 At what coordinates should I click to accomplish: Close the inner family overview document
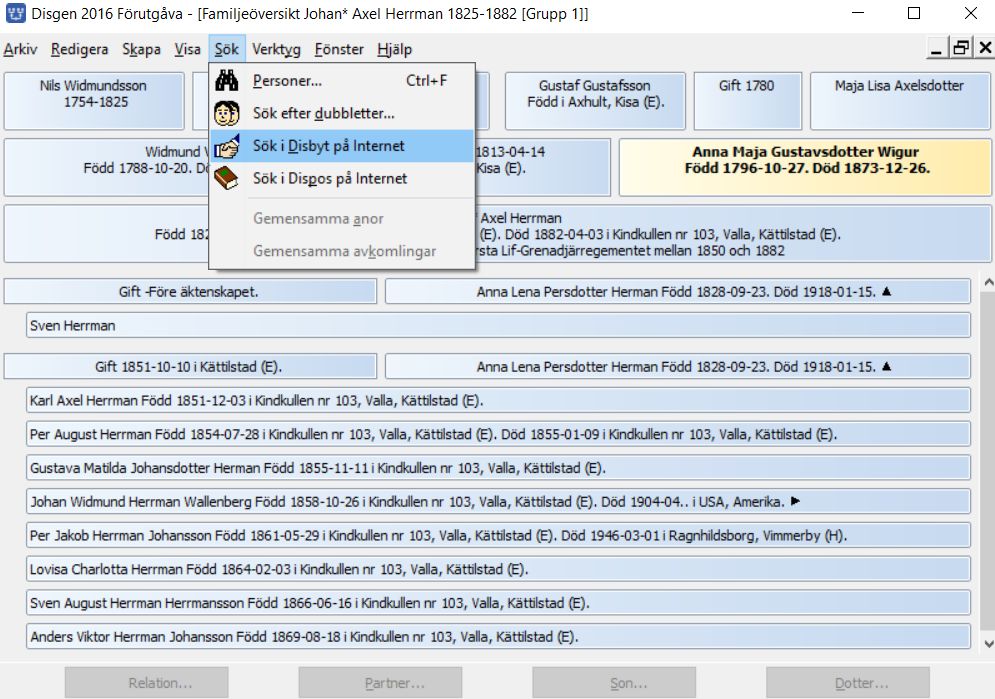985,48
